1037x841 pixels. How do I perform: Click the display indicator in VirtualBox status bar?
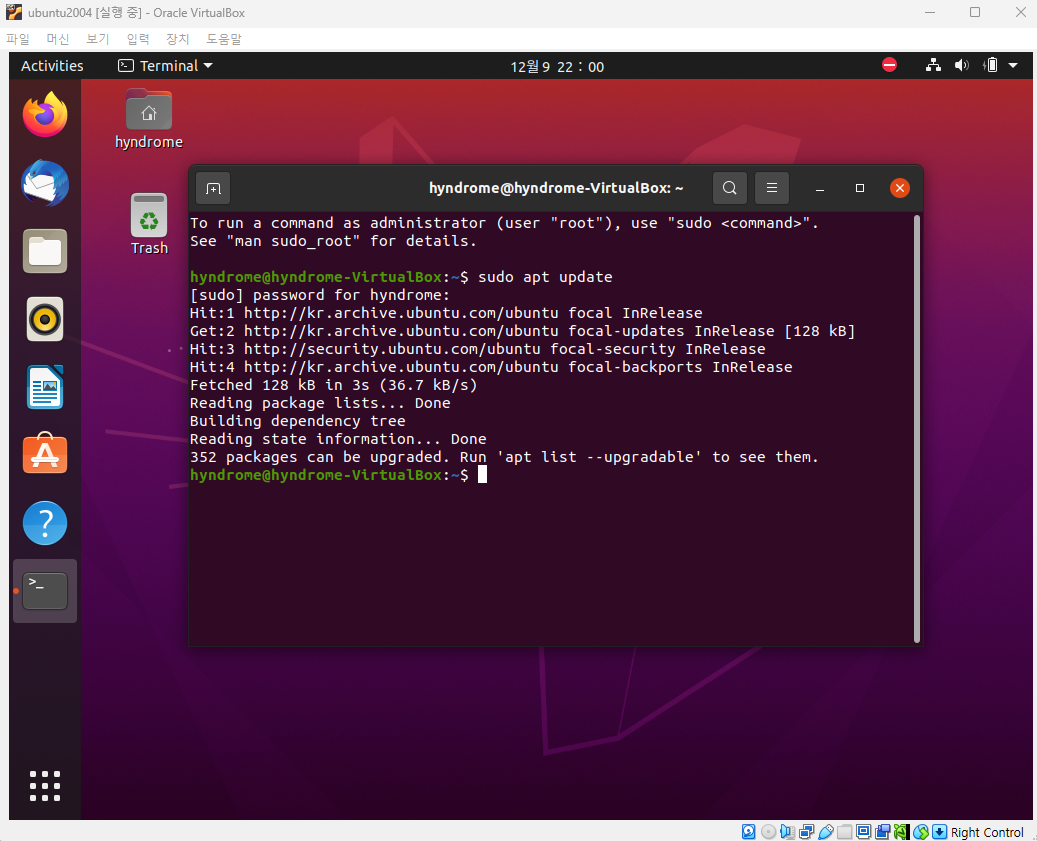point(863,831)
